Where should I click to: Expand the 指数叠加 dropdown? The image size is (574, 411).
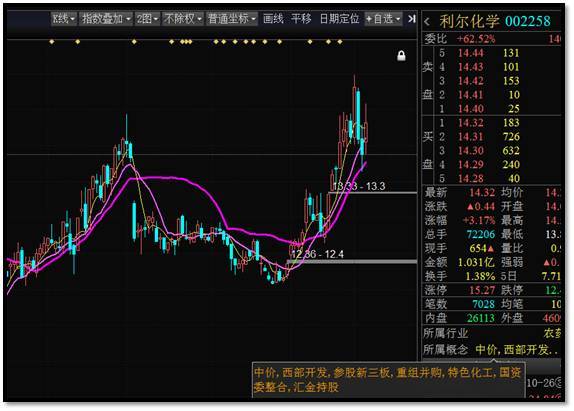(106, 18)
